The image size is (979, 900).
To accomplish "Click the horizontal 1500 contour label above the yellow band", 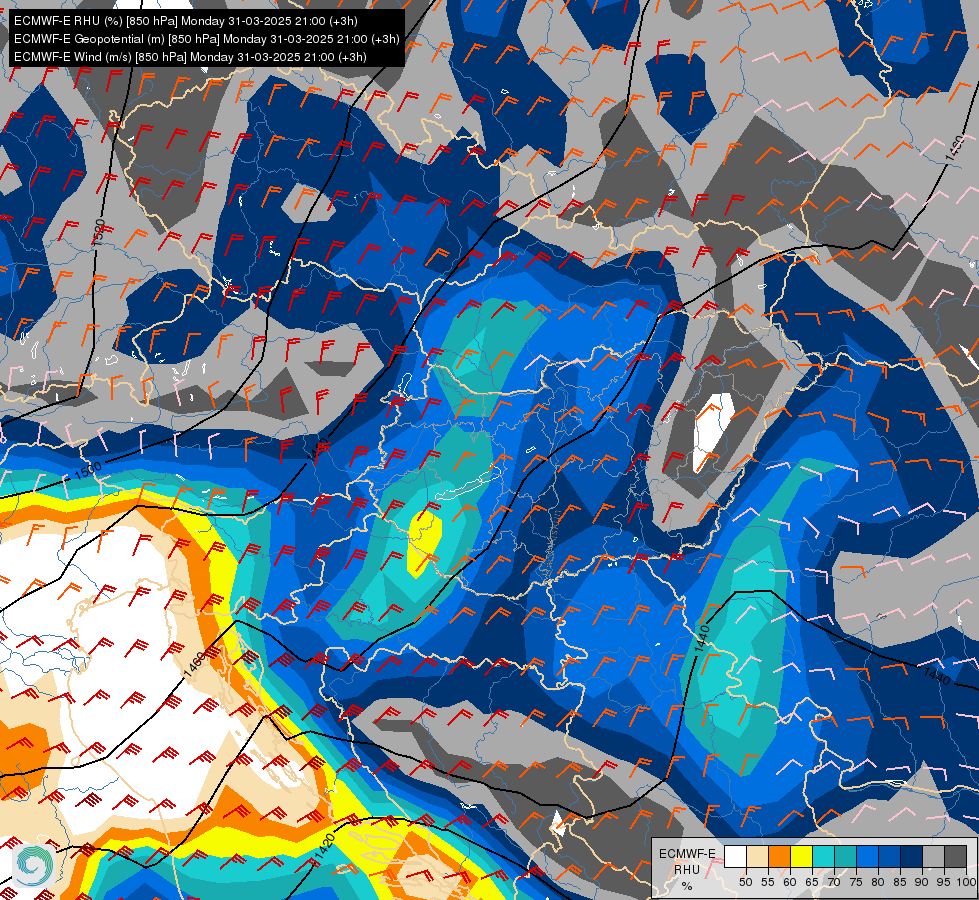I will (87, 471).
